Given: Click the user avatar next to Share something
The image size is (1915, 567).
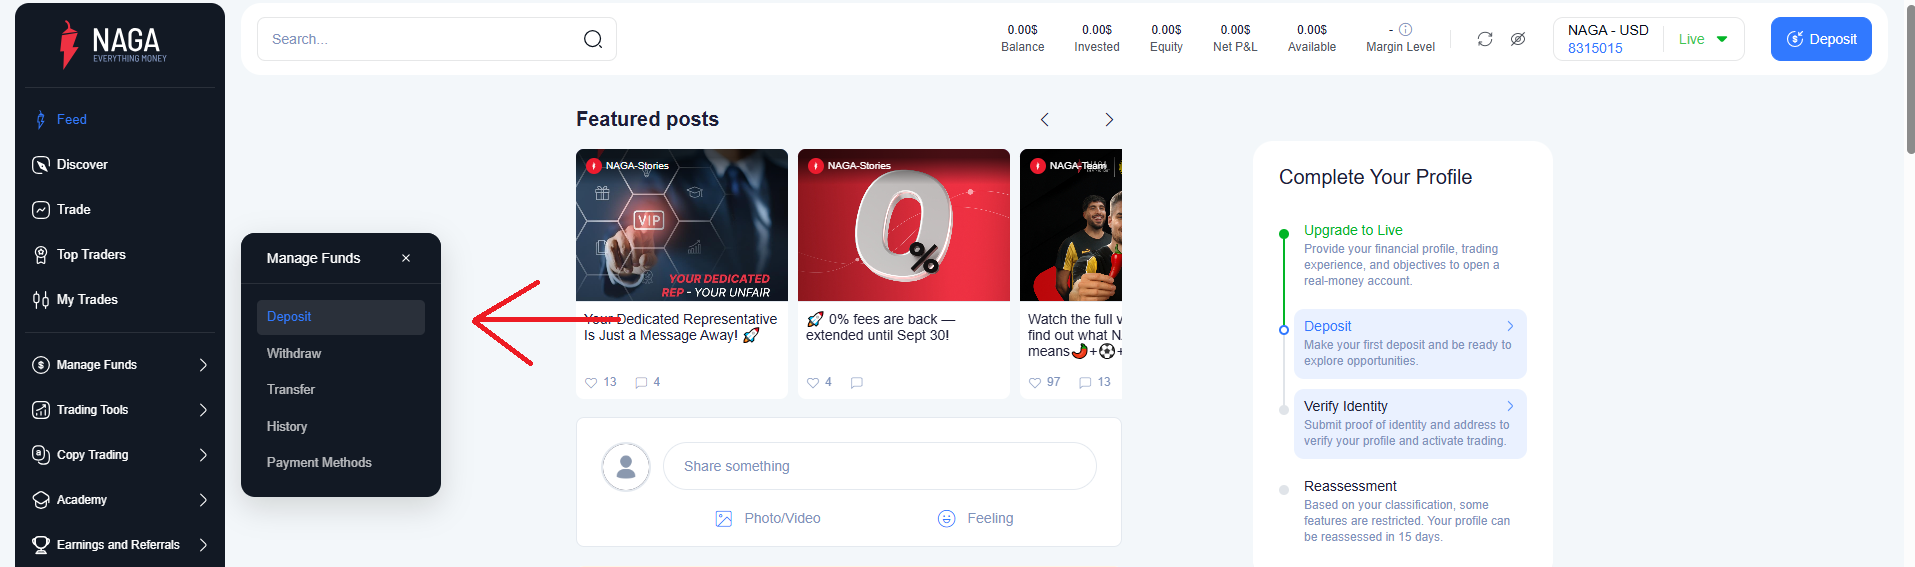Looking at the screenshot, I should pos(626,466).
